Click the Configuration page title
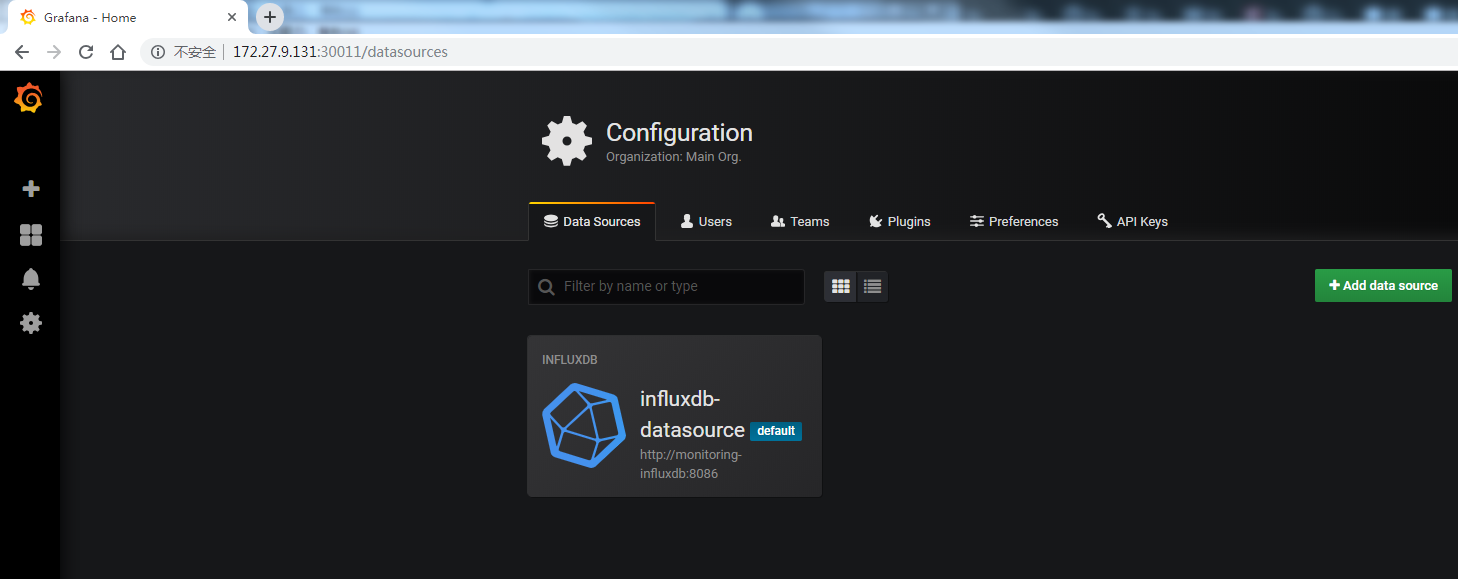Screen dimensions: 1458x579 pos(679,133)
